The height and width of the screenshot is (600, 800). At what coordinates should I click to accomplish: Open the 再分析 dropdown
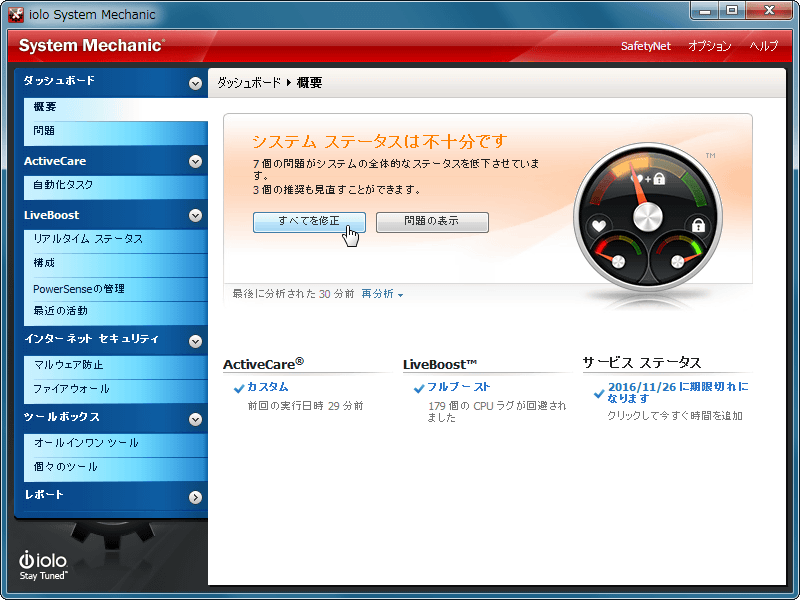point(382,294)
